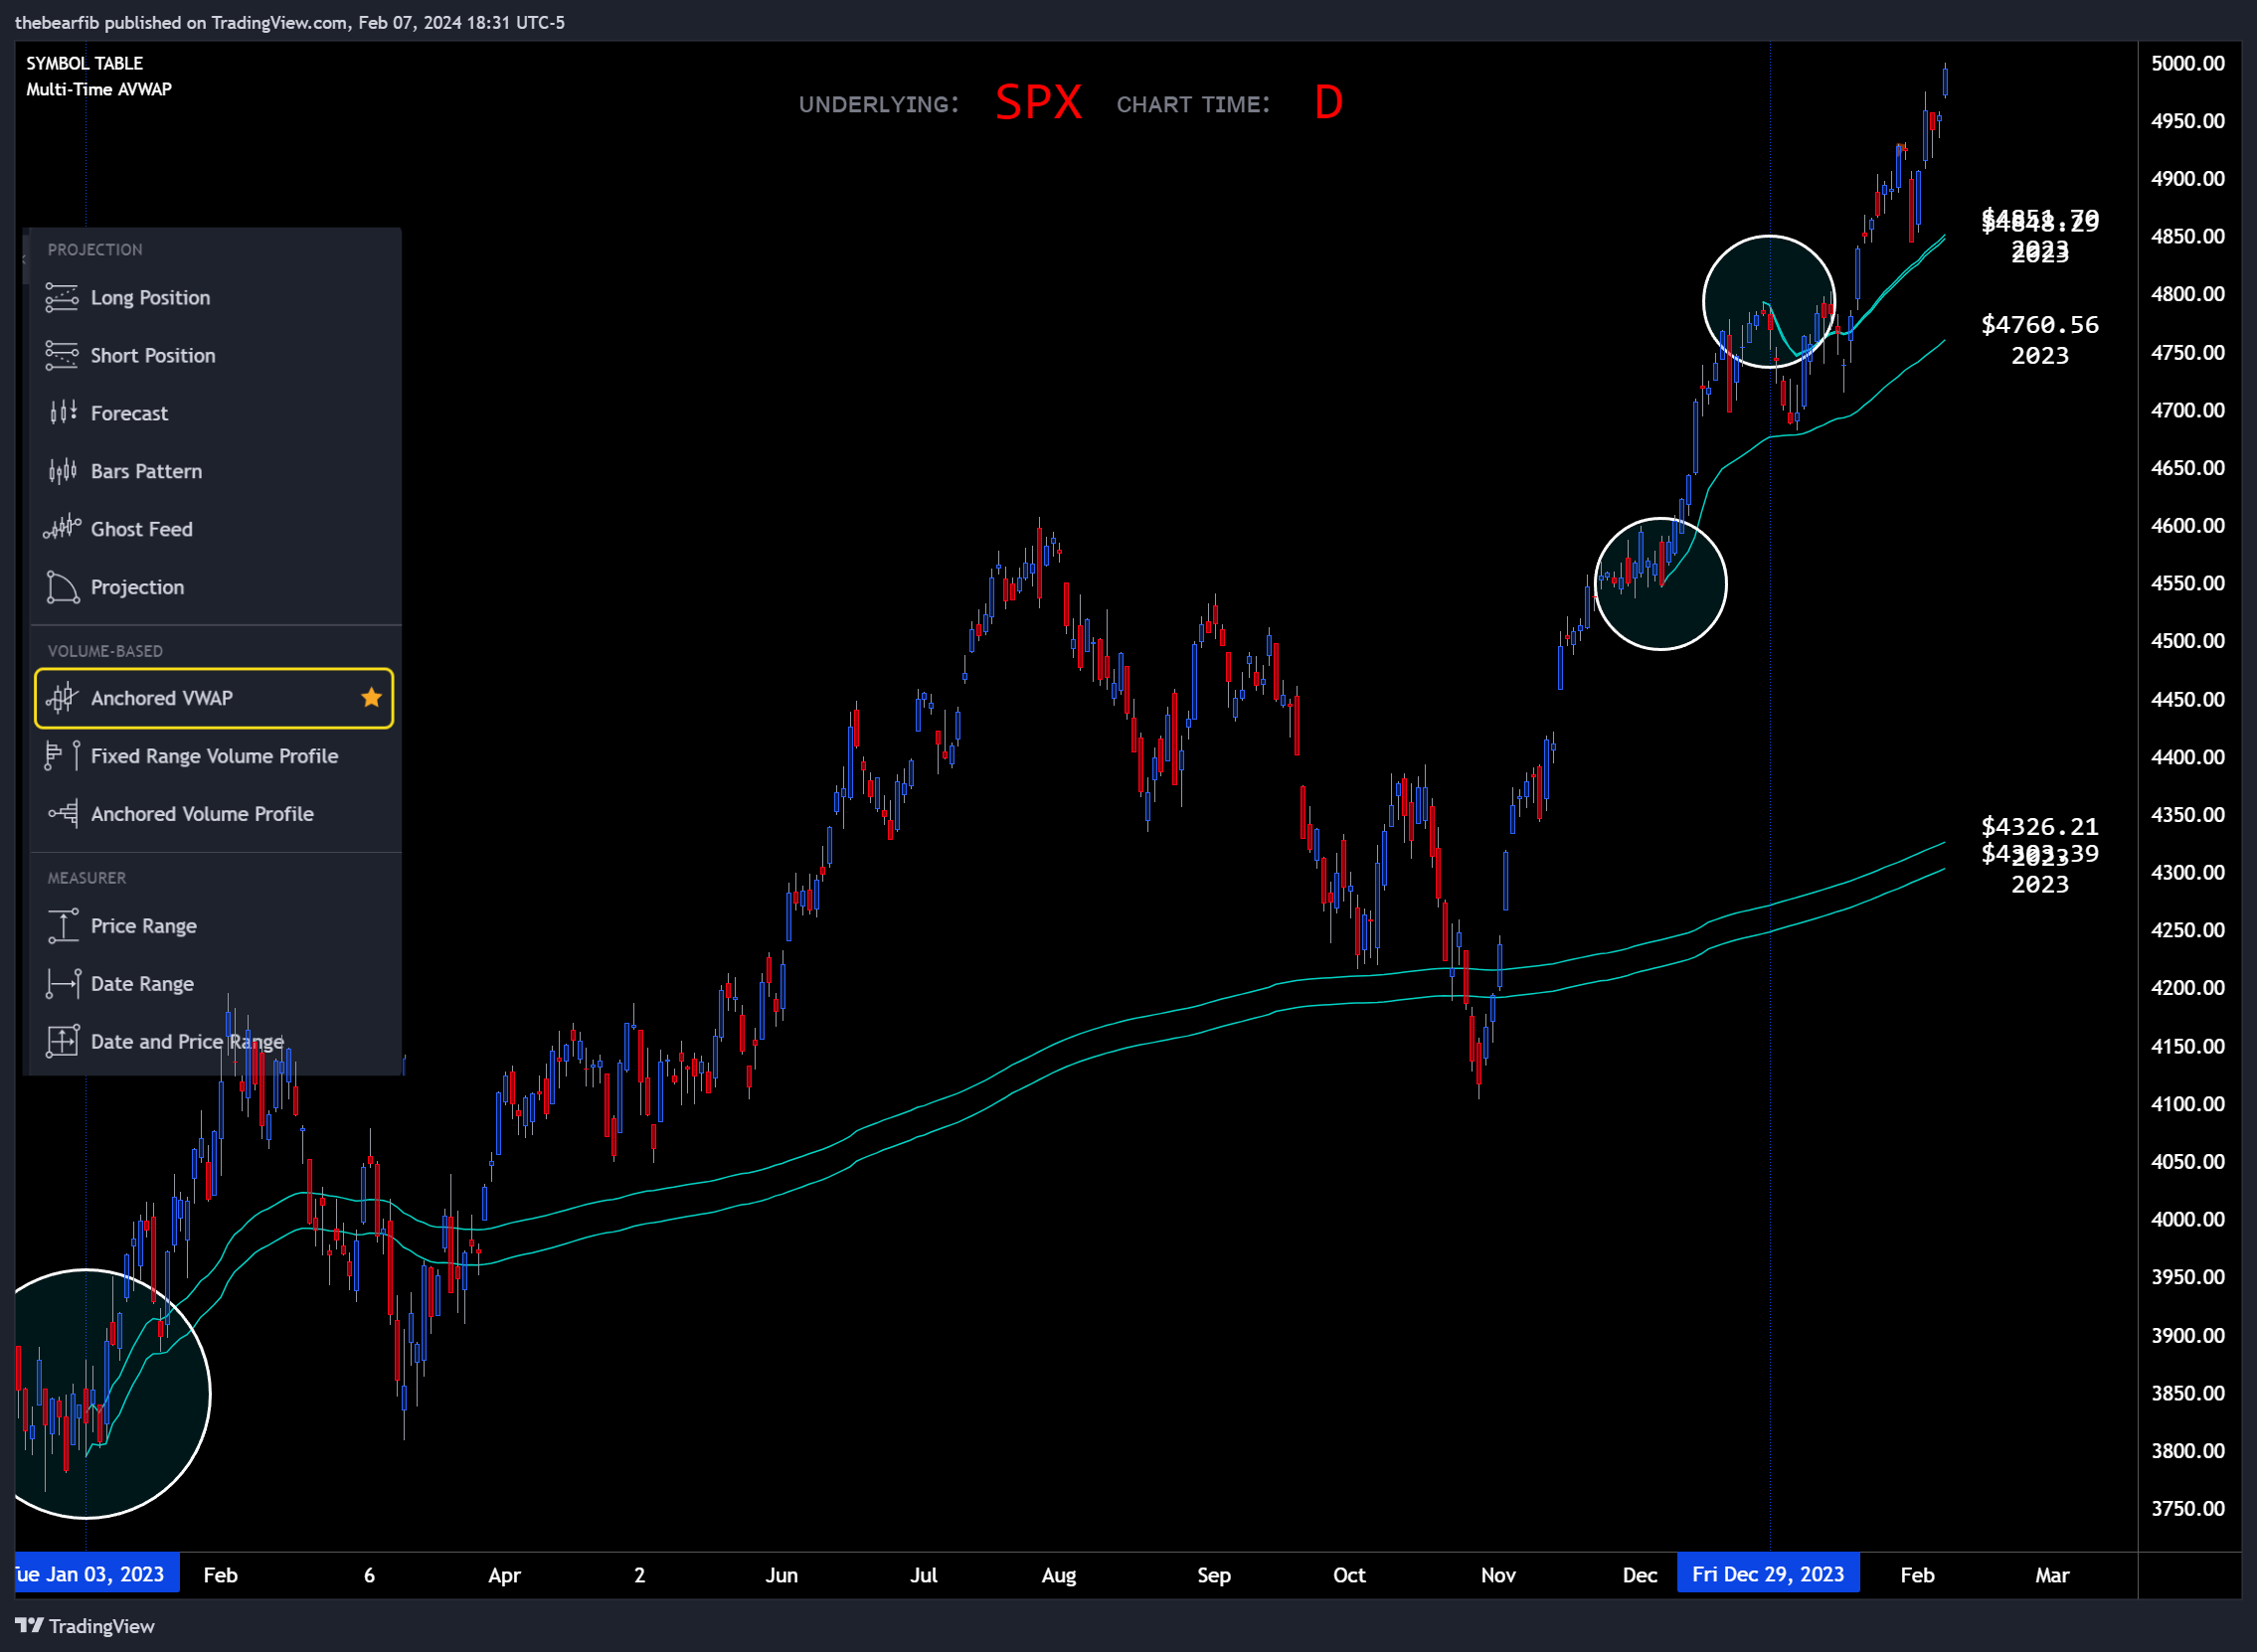Viewport: 2257px width, 1652px height.
Task: Select the Long Position tool icon
Action: [x=62, y=298]
